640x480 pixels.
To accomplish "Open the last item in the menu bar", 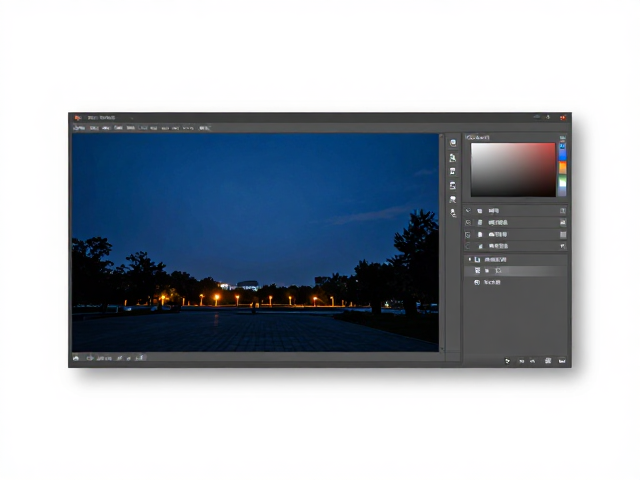I will coord(204,128).
